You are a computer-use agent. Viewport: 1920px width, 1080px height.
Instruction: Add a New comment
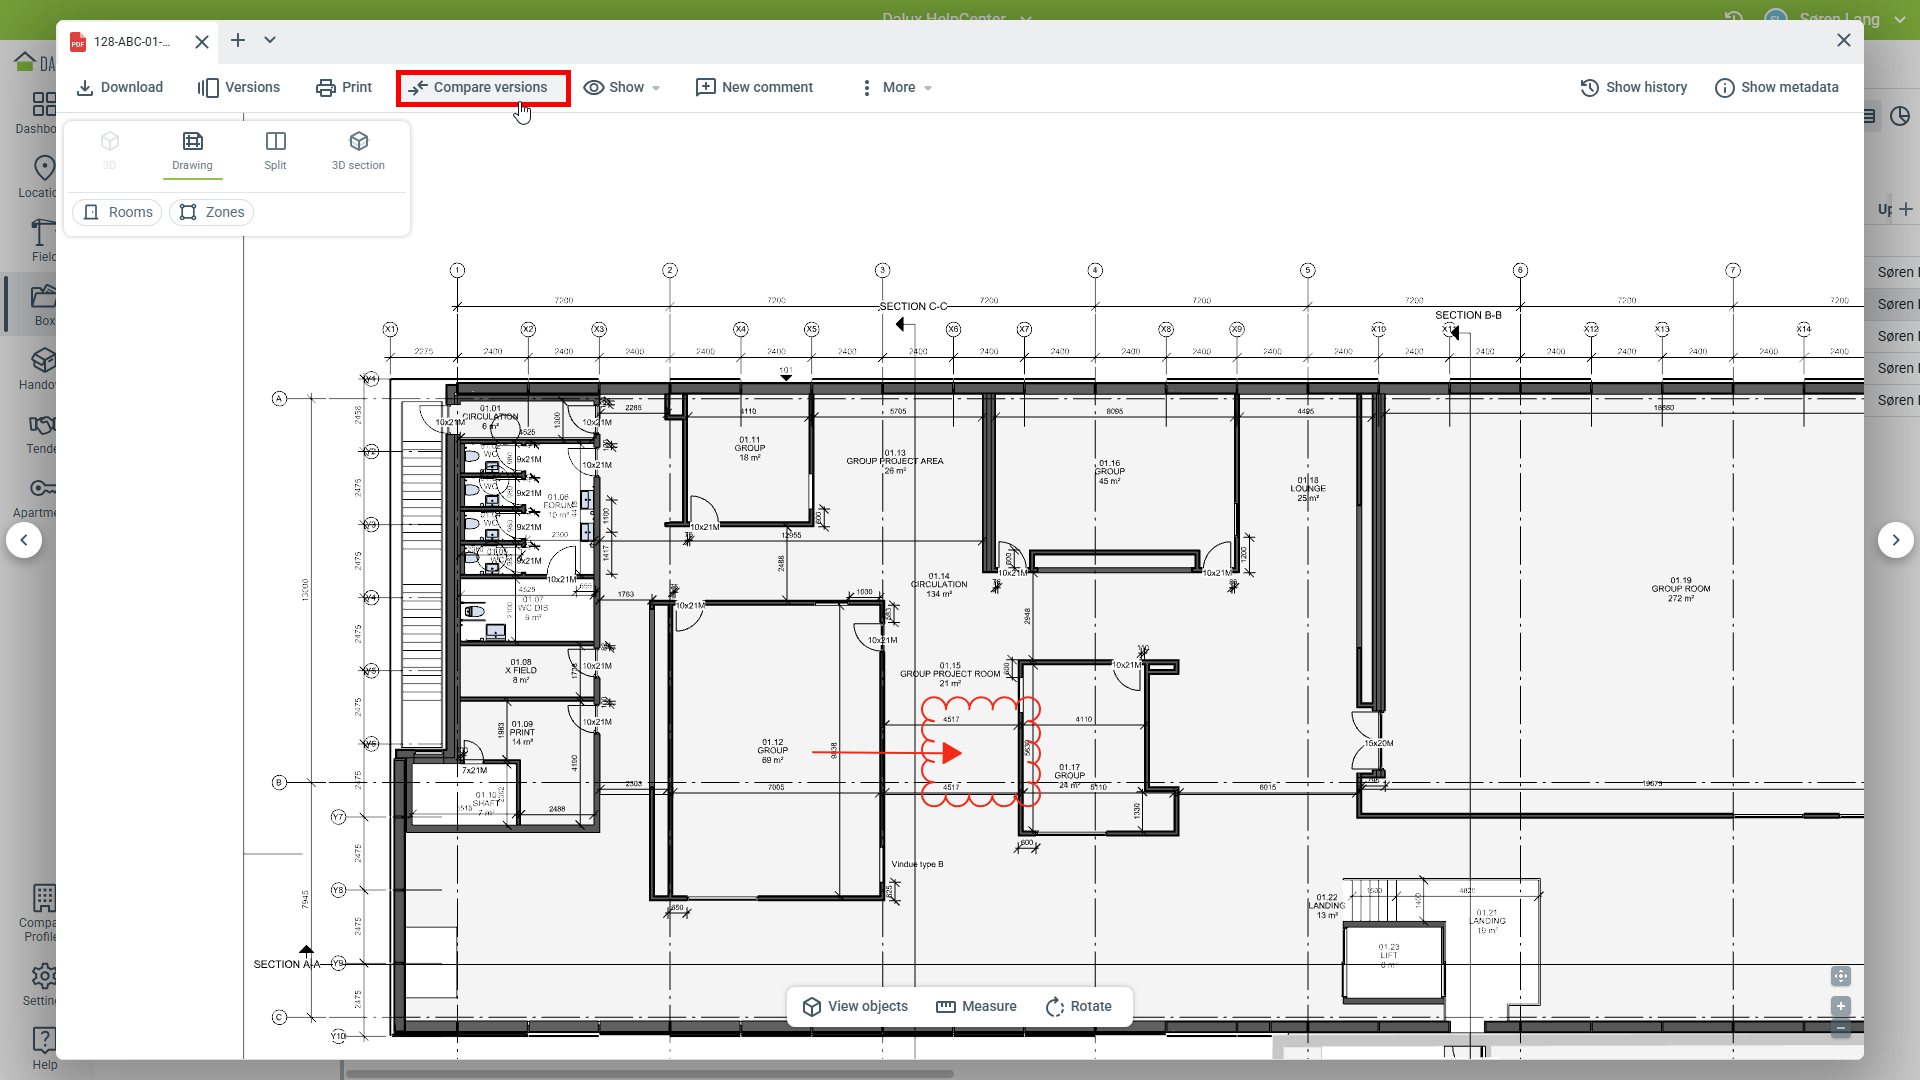[755, 88]
